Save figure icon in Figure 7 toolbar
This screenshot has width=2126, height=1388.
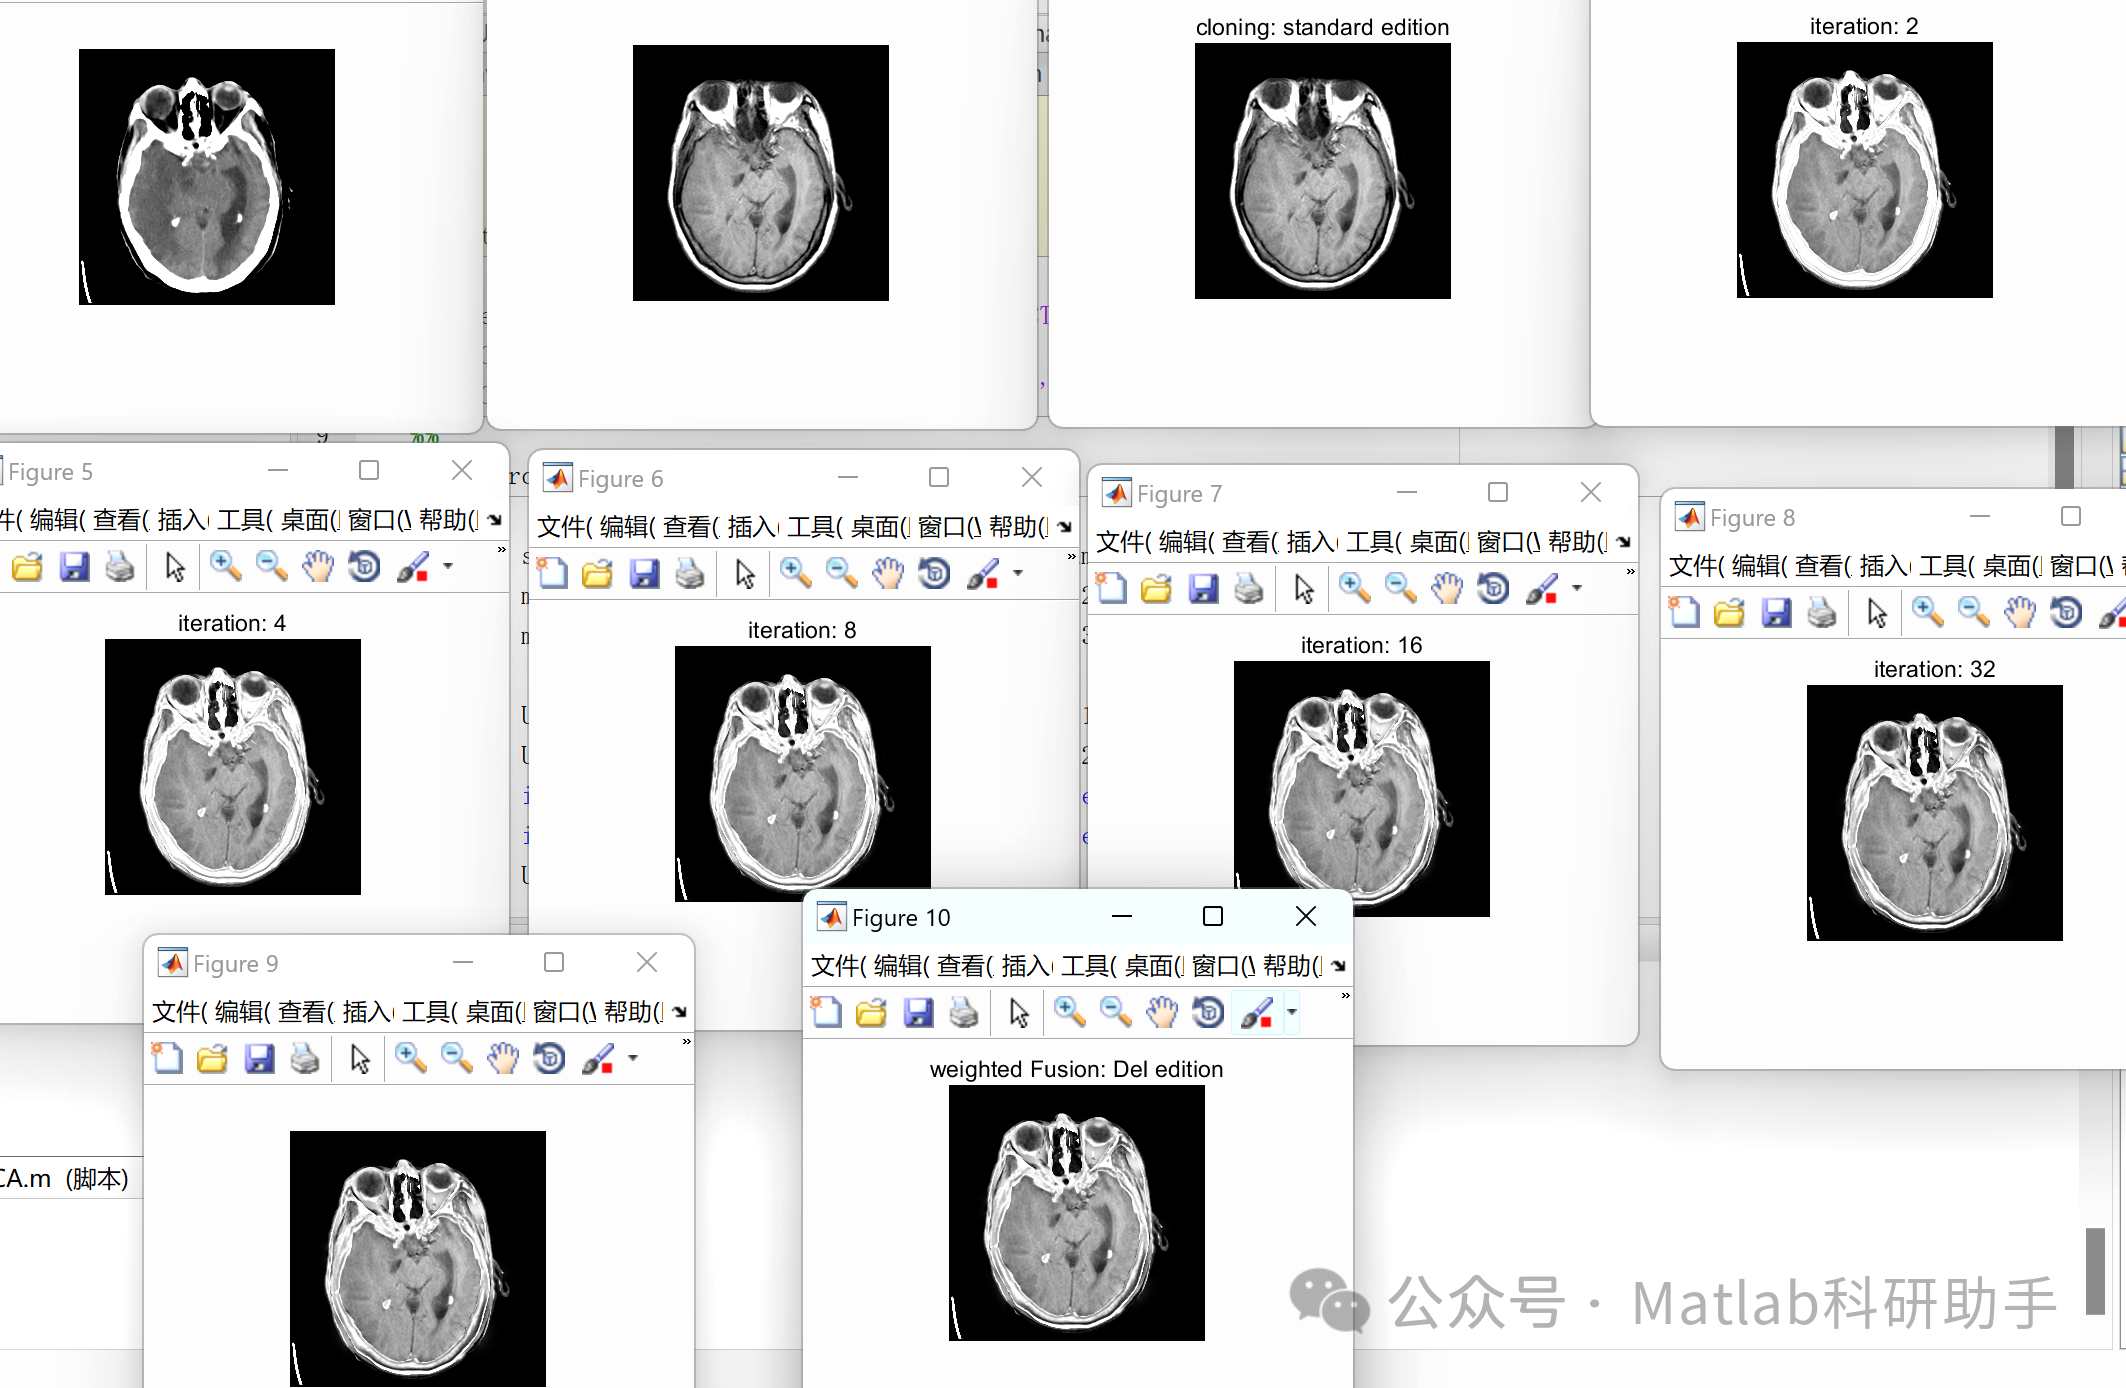pos(1203,589)
